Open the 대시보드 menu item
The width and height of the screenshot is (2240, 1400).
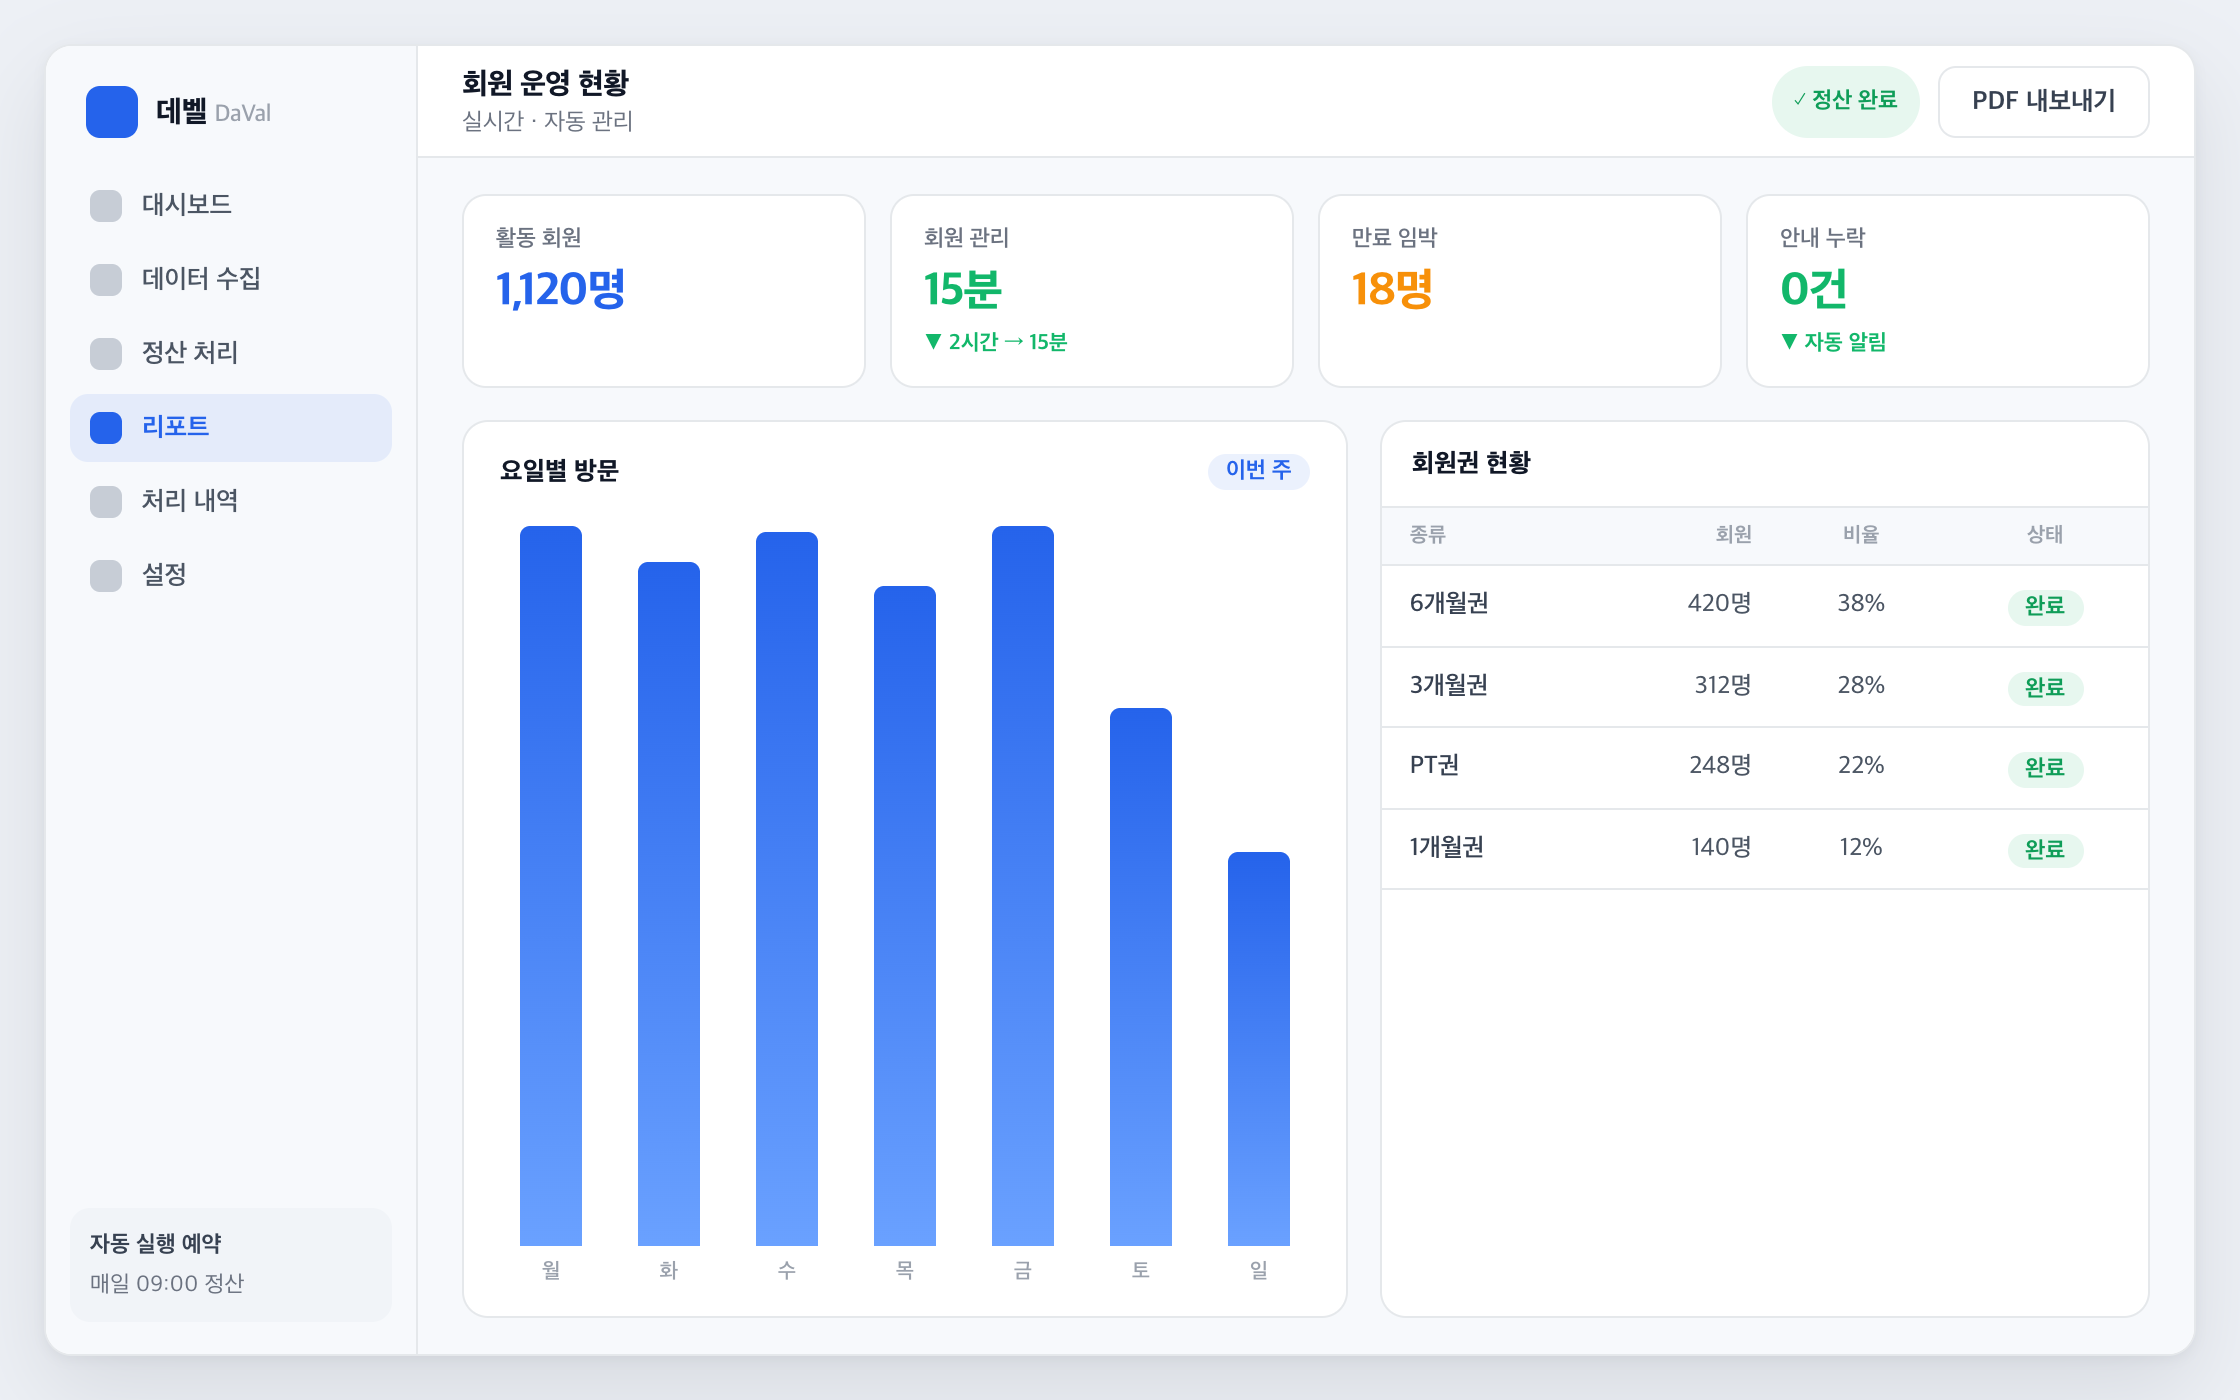pyautogui.click(x=231, y=205)
